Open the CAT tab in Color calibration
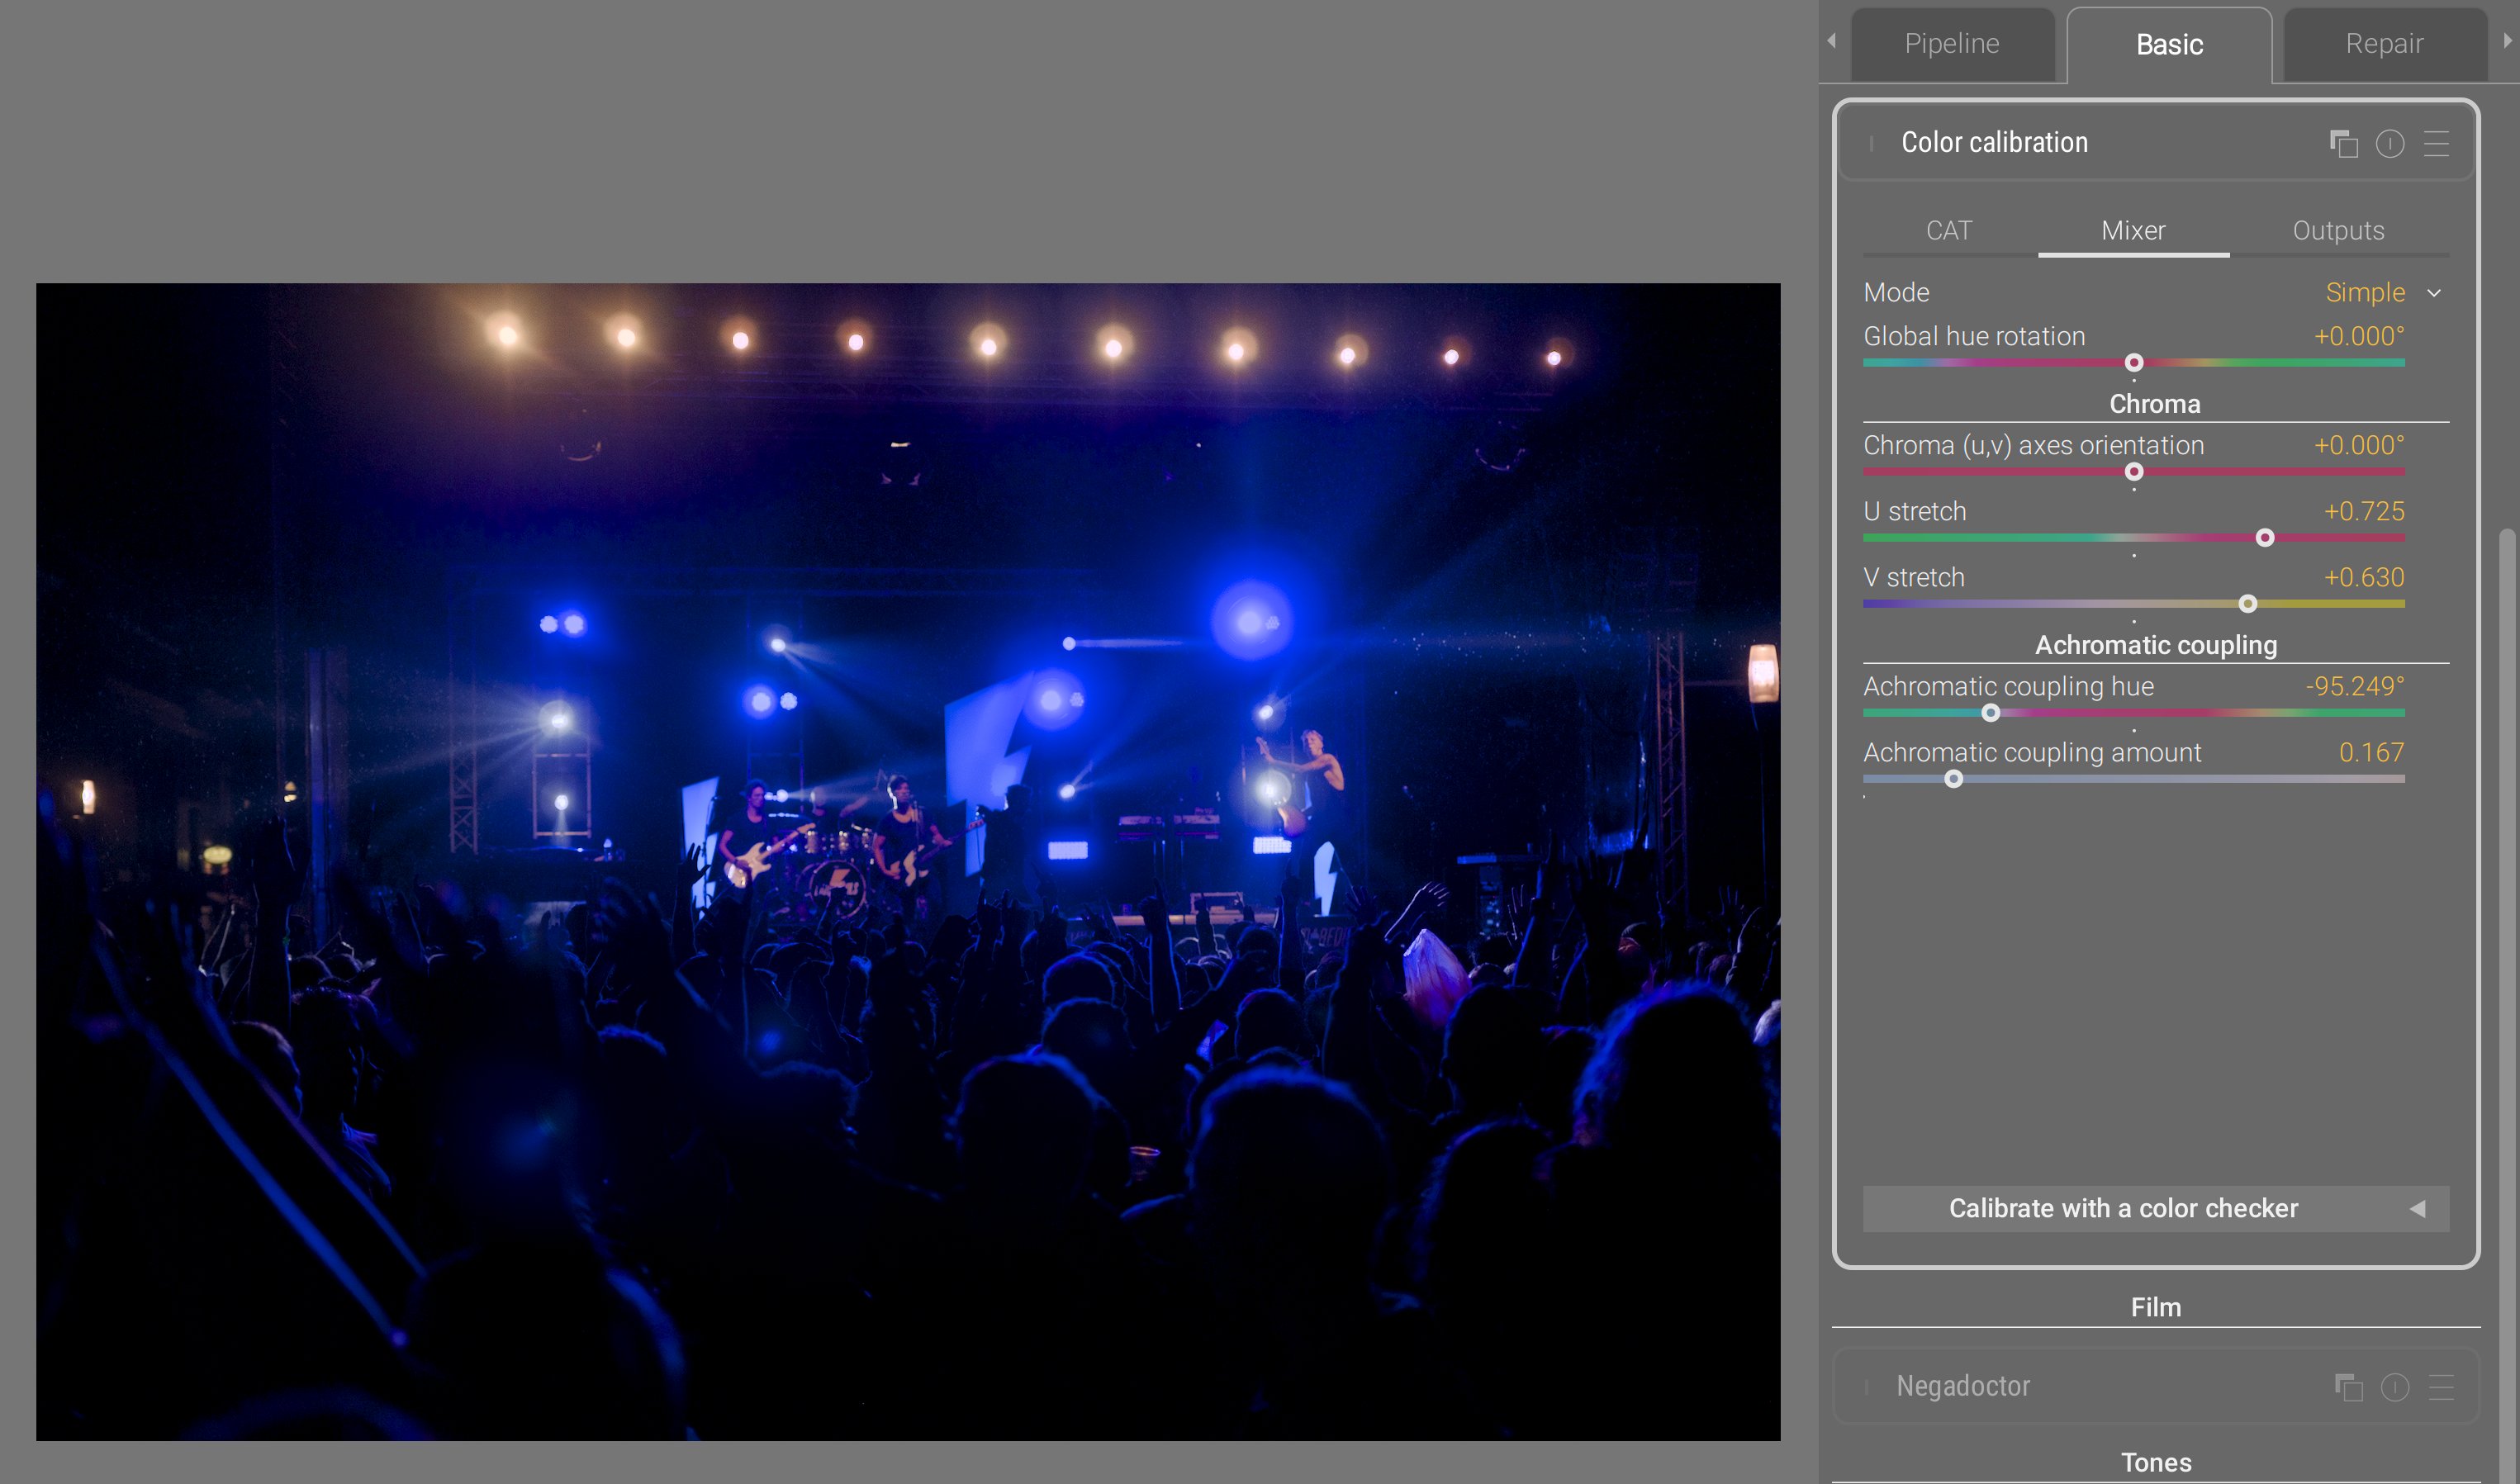The width and height of the screenshot is (2520, 1484). coord(1948,231)
